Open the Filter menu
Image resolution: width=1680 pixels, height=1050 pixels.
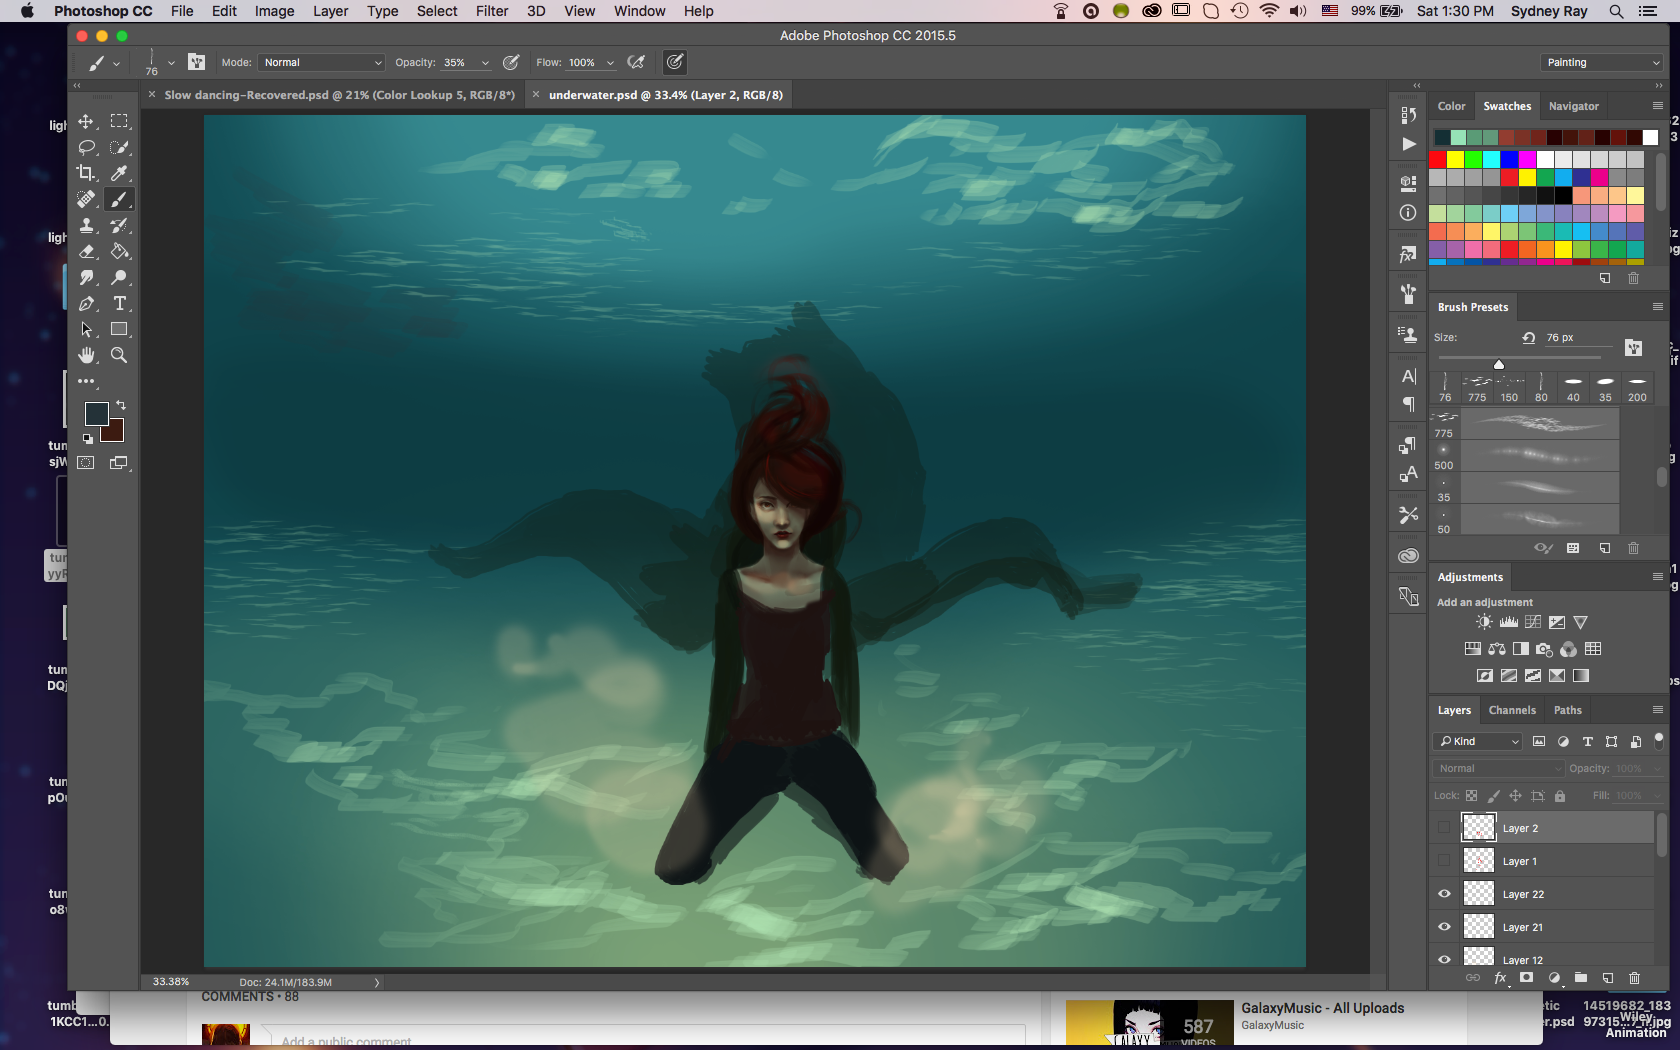[x=492, y=11]
